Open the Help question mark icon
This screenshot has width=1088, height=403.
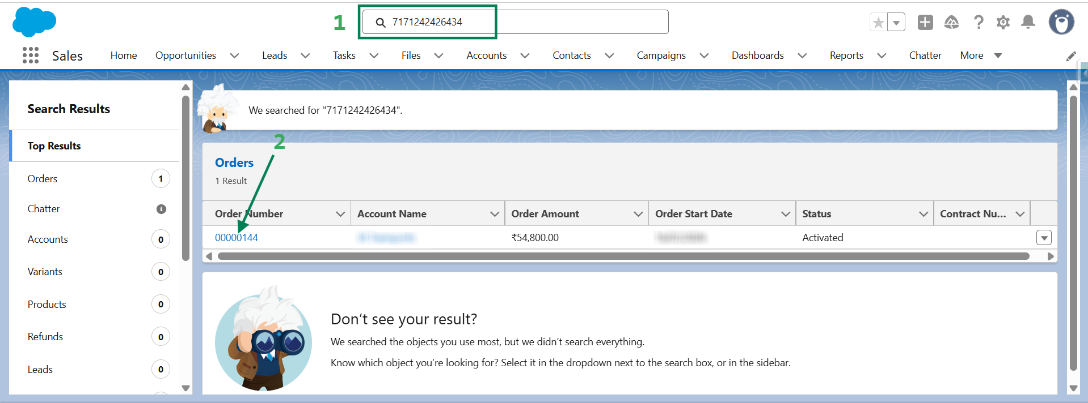point(978,22)
